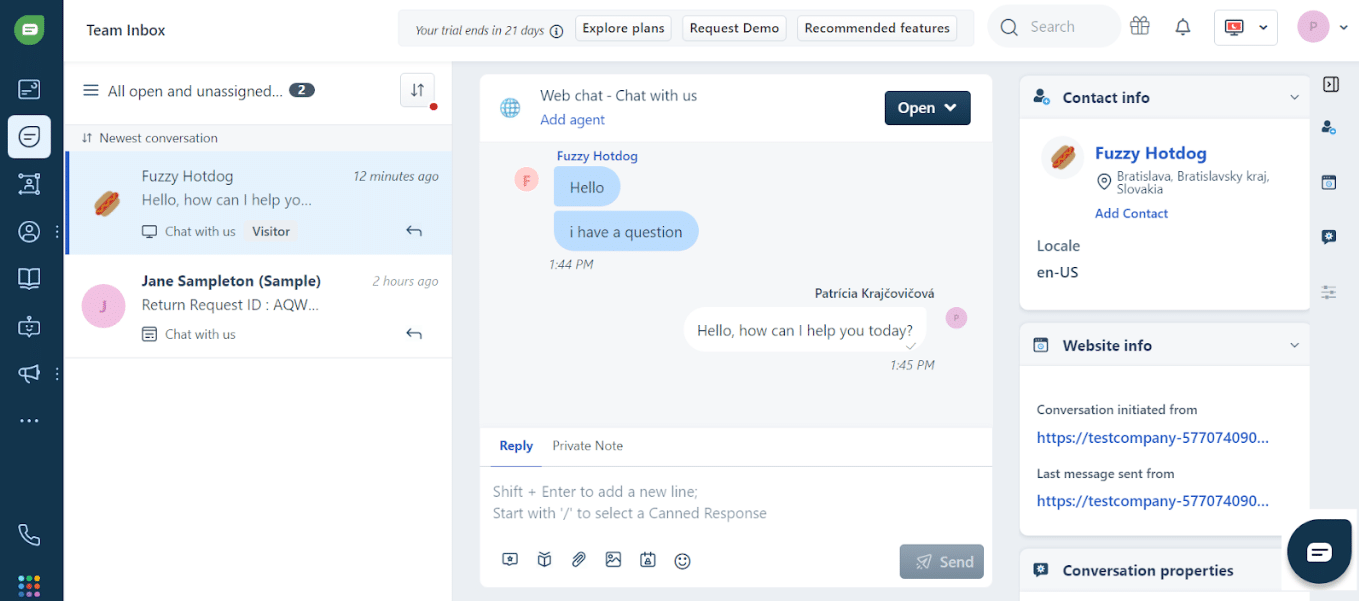Click the sort conversations button
The image size is (1359, 601).
417,90
